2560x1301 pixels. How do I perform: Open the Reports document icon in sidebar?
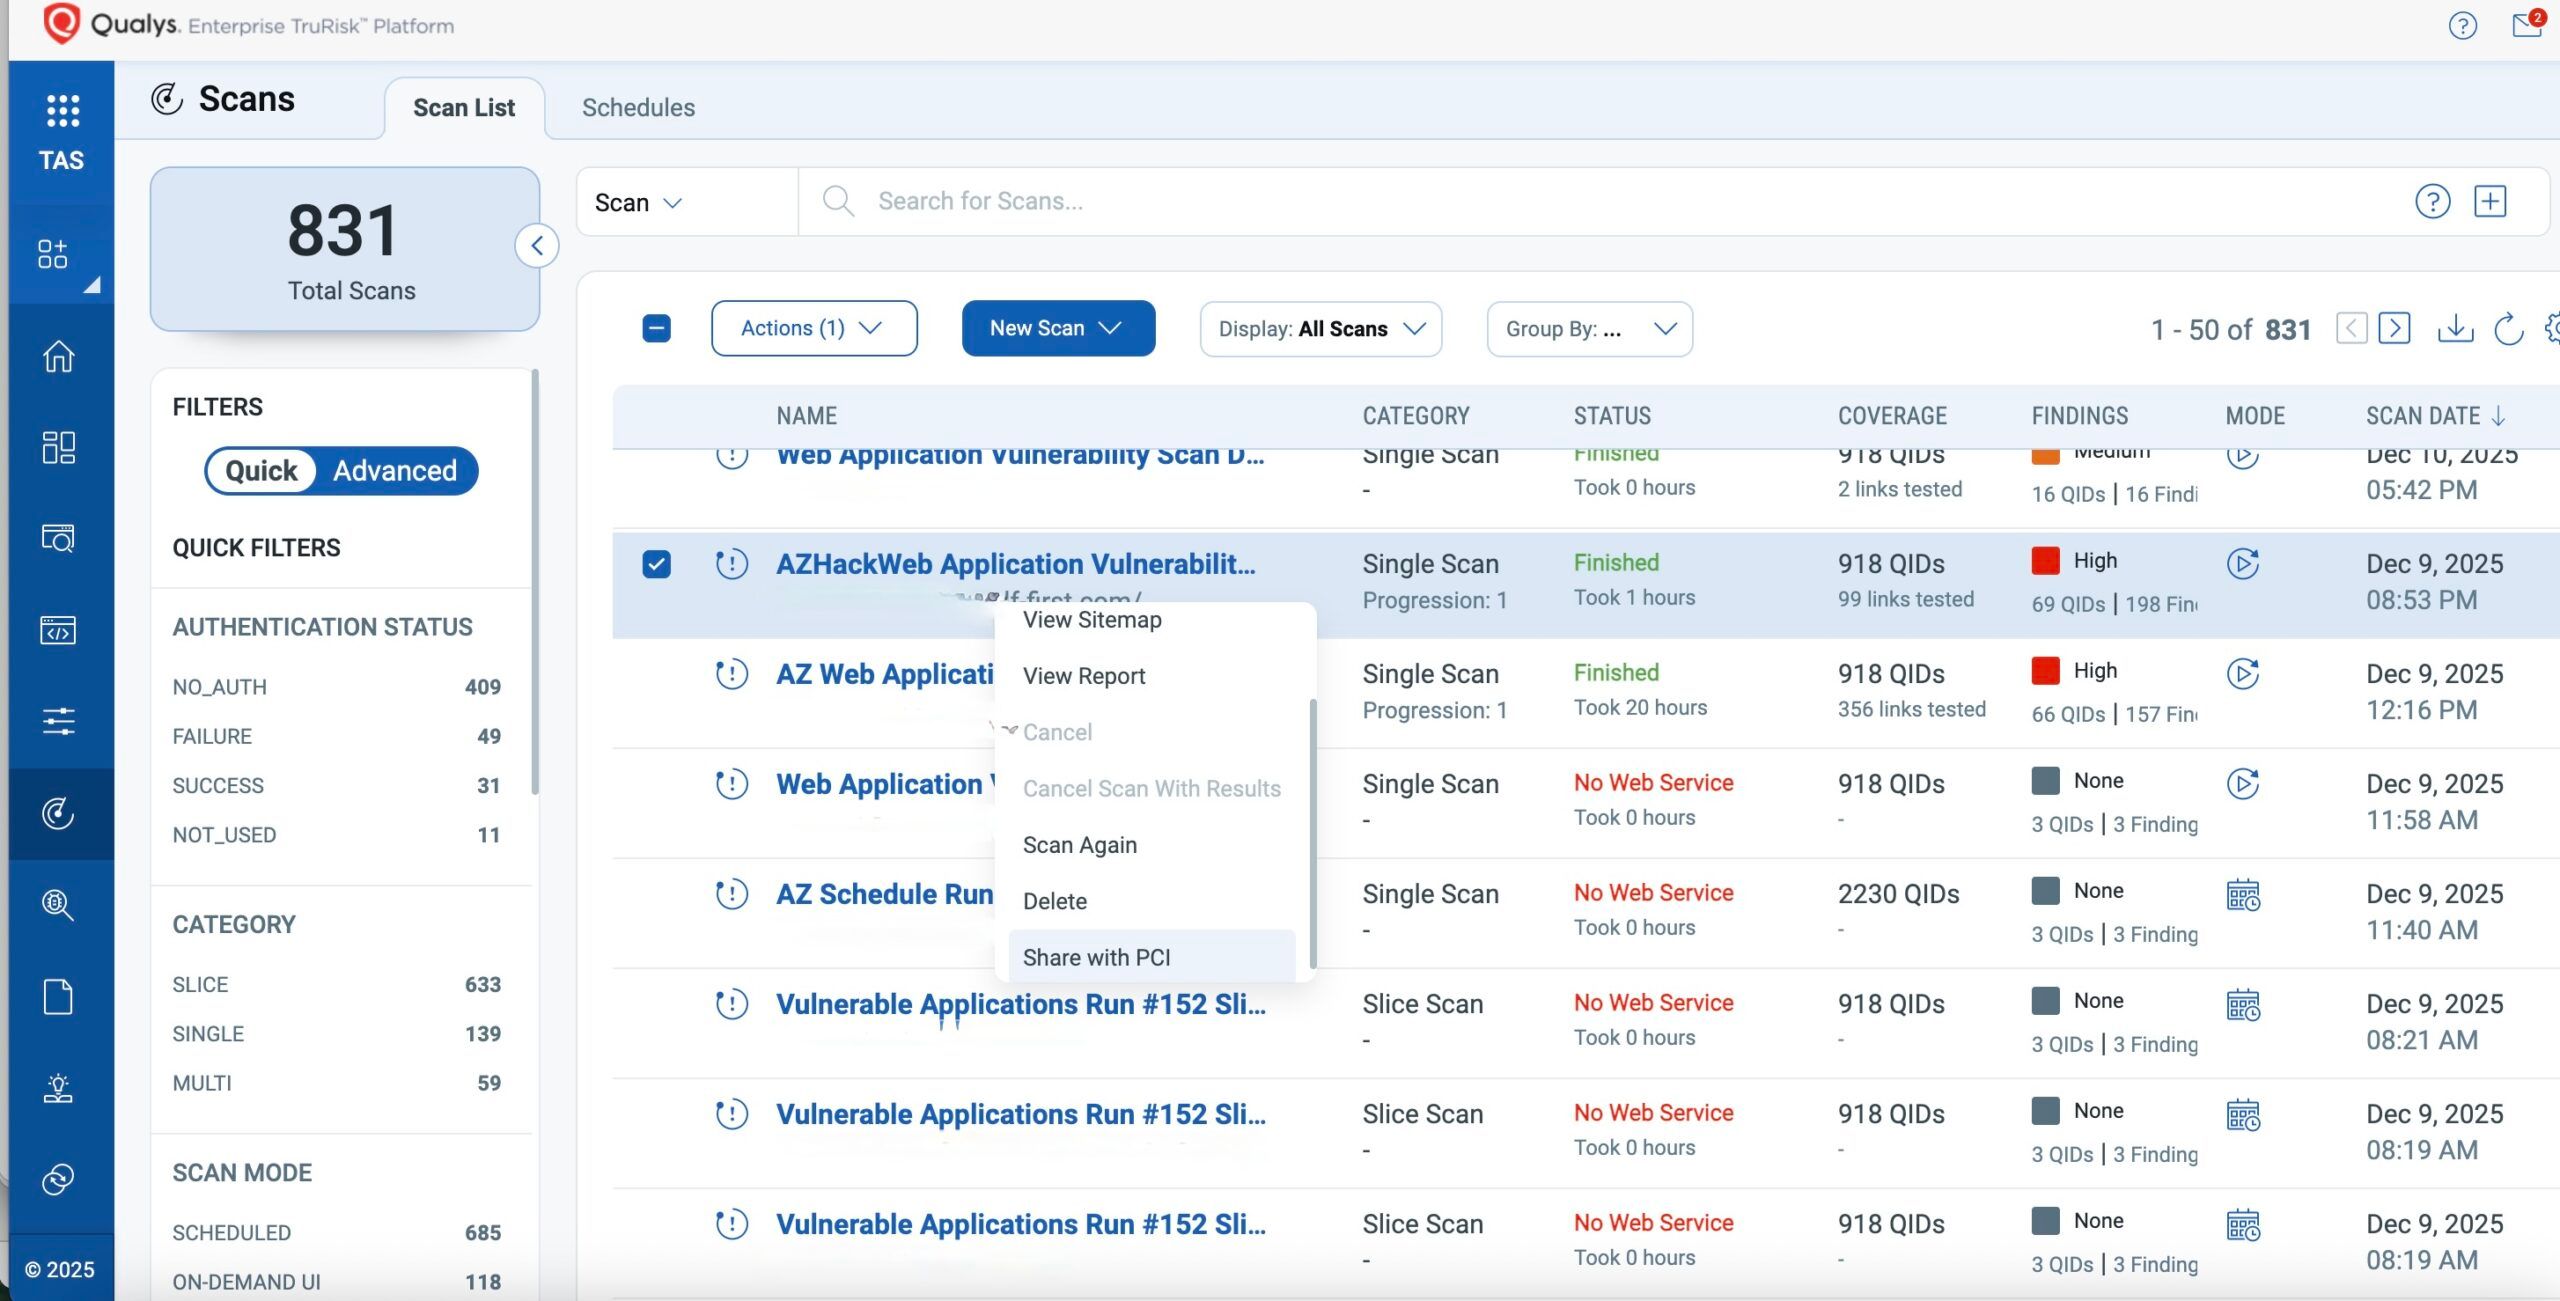58,997
